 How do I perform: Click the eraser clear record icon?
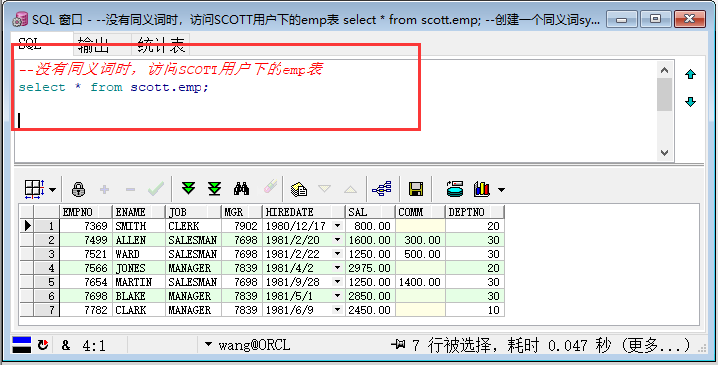(271, 187)
